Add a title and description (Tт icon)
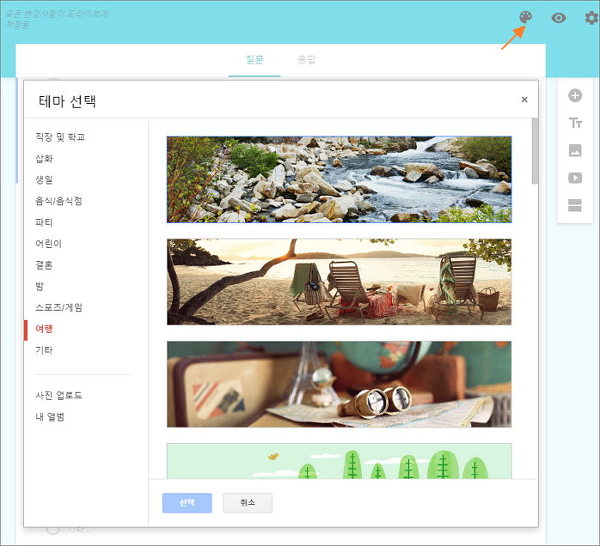The image size is (600, 546). (575, 123)
